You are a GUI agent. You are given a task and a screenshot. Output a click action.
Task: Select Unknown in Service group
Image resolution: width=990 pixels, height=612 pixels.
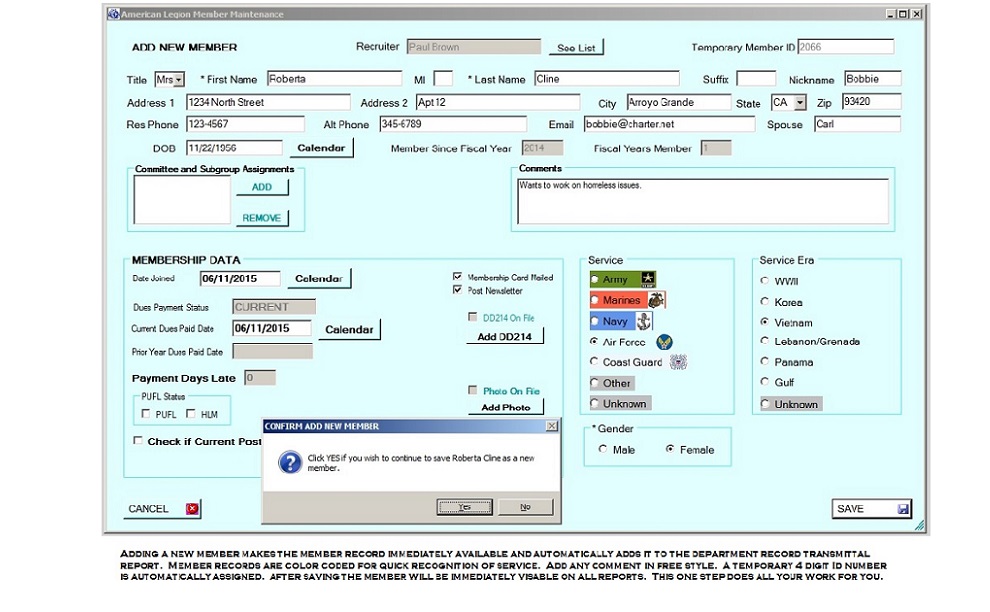coord(595,403)
